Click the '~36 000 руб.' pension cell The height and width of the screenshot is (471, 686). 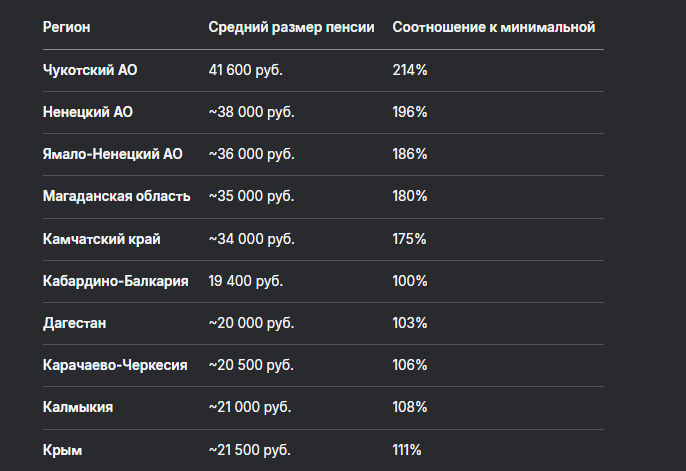[251, 155]
